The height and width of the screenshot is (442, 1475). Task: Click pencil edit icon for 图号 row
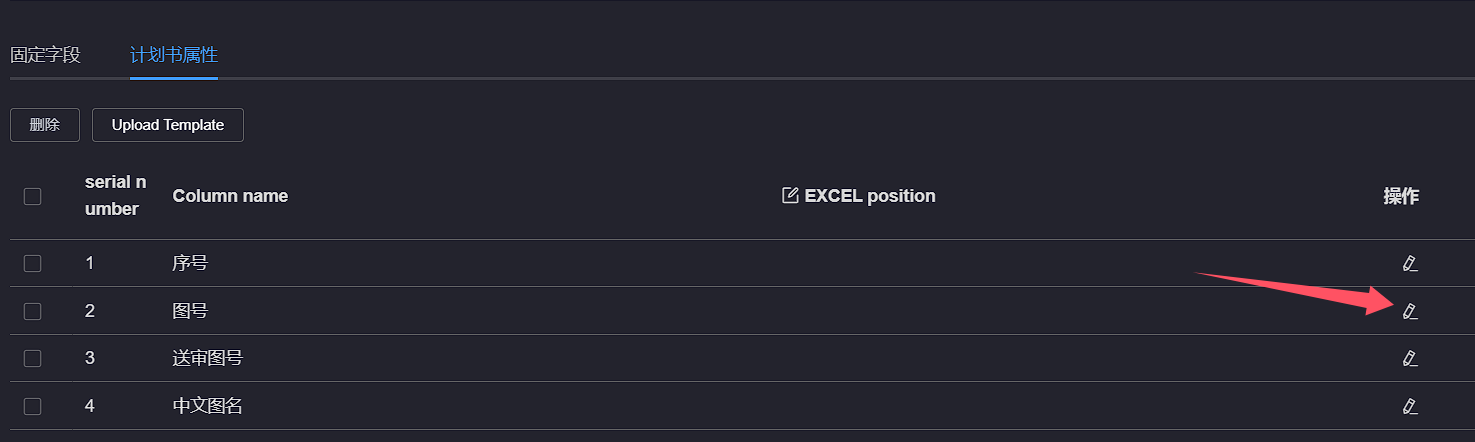point(1410,311)
